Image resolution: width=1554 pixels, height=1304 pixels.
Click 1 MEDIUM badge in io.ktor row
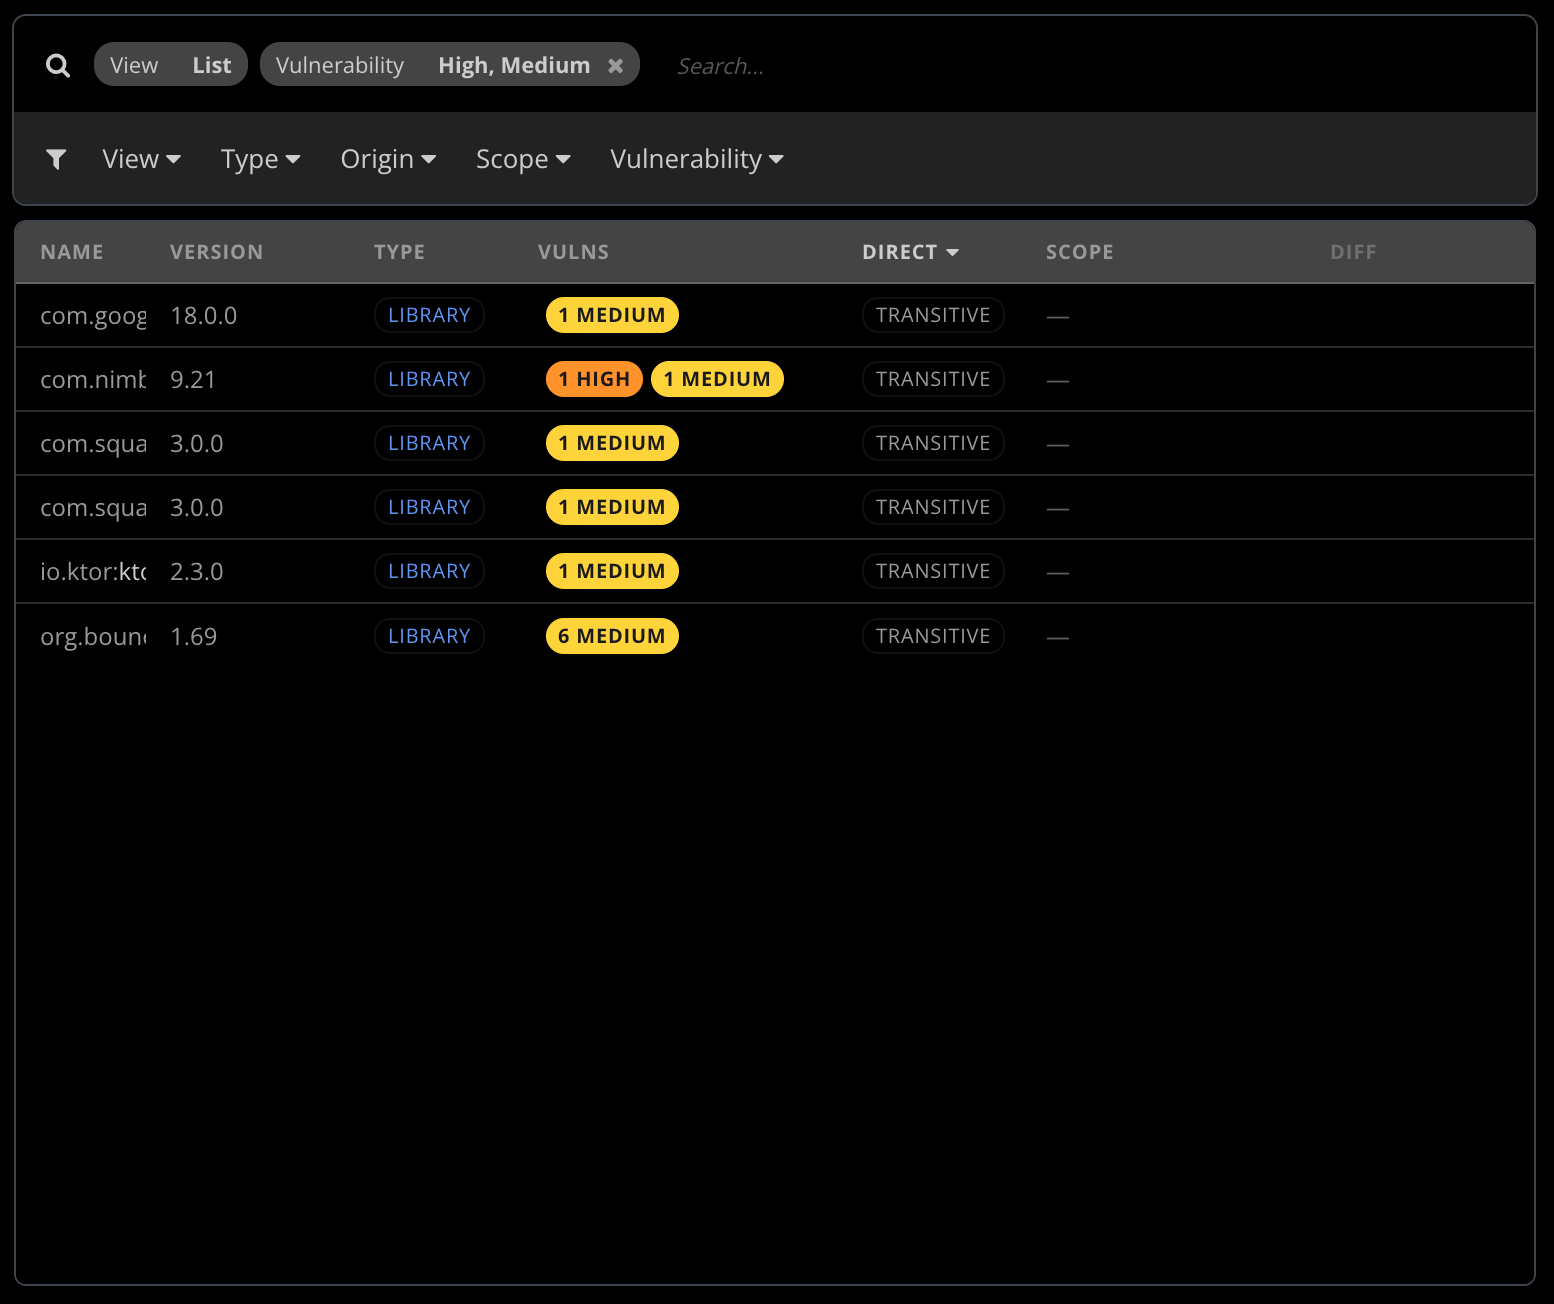612,571
